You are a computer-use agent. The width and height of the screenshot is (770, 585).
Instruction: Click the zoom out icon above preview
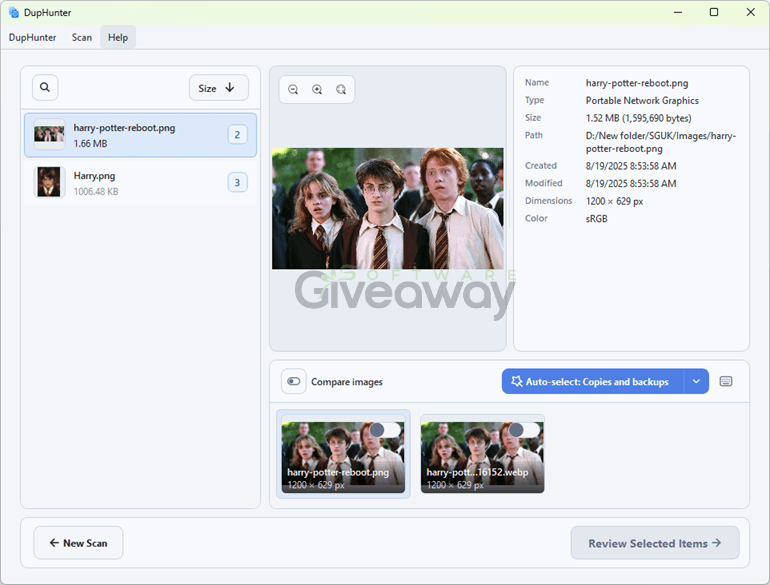click(x=293, y=89)
